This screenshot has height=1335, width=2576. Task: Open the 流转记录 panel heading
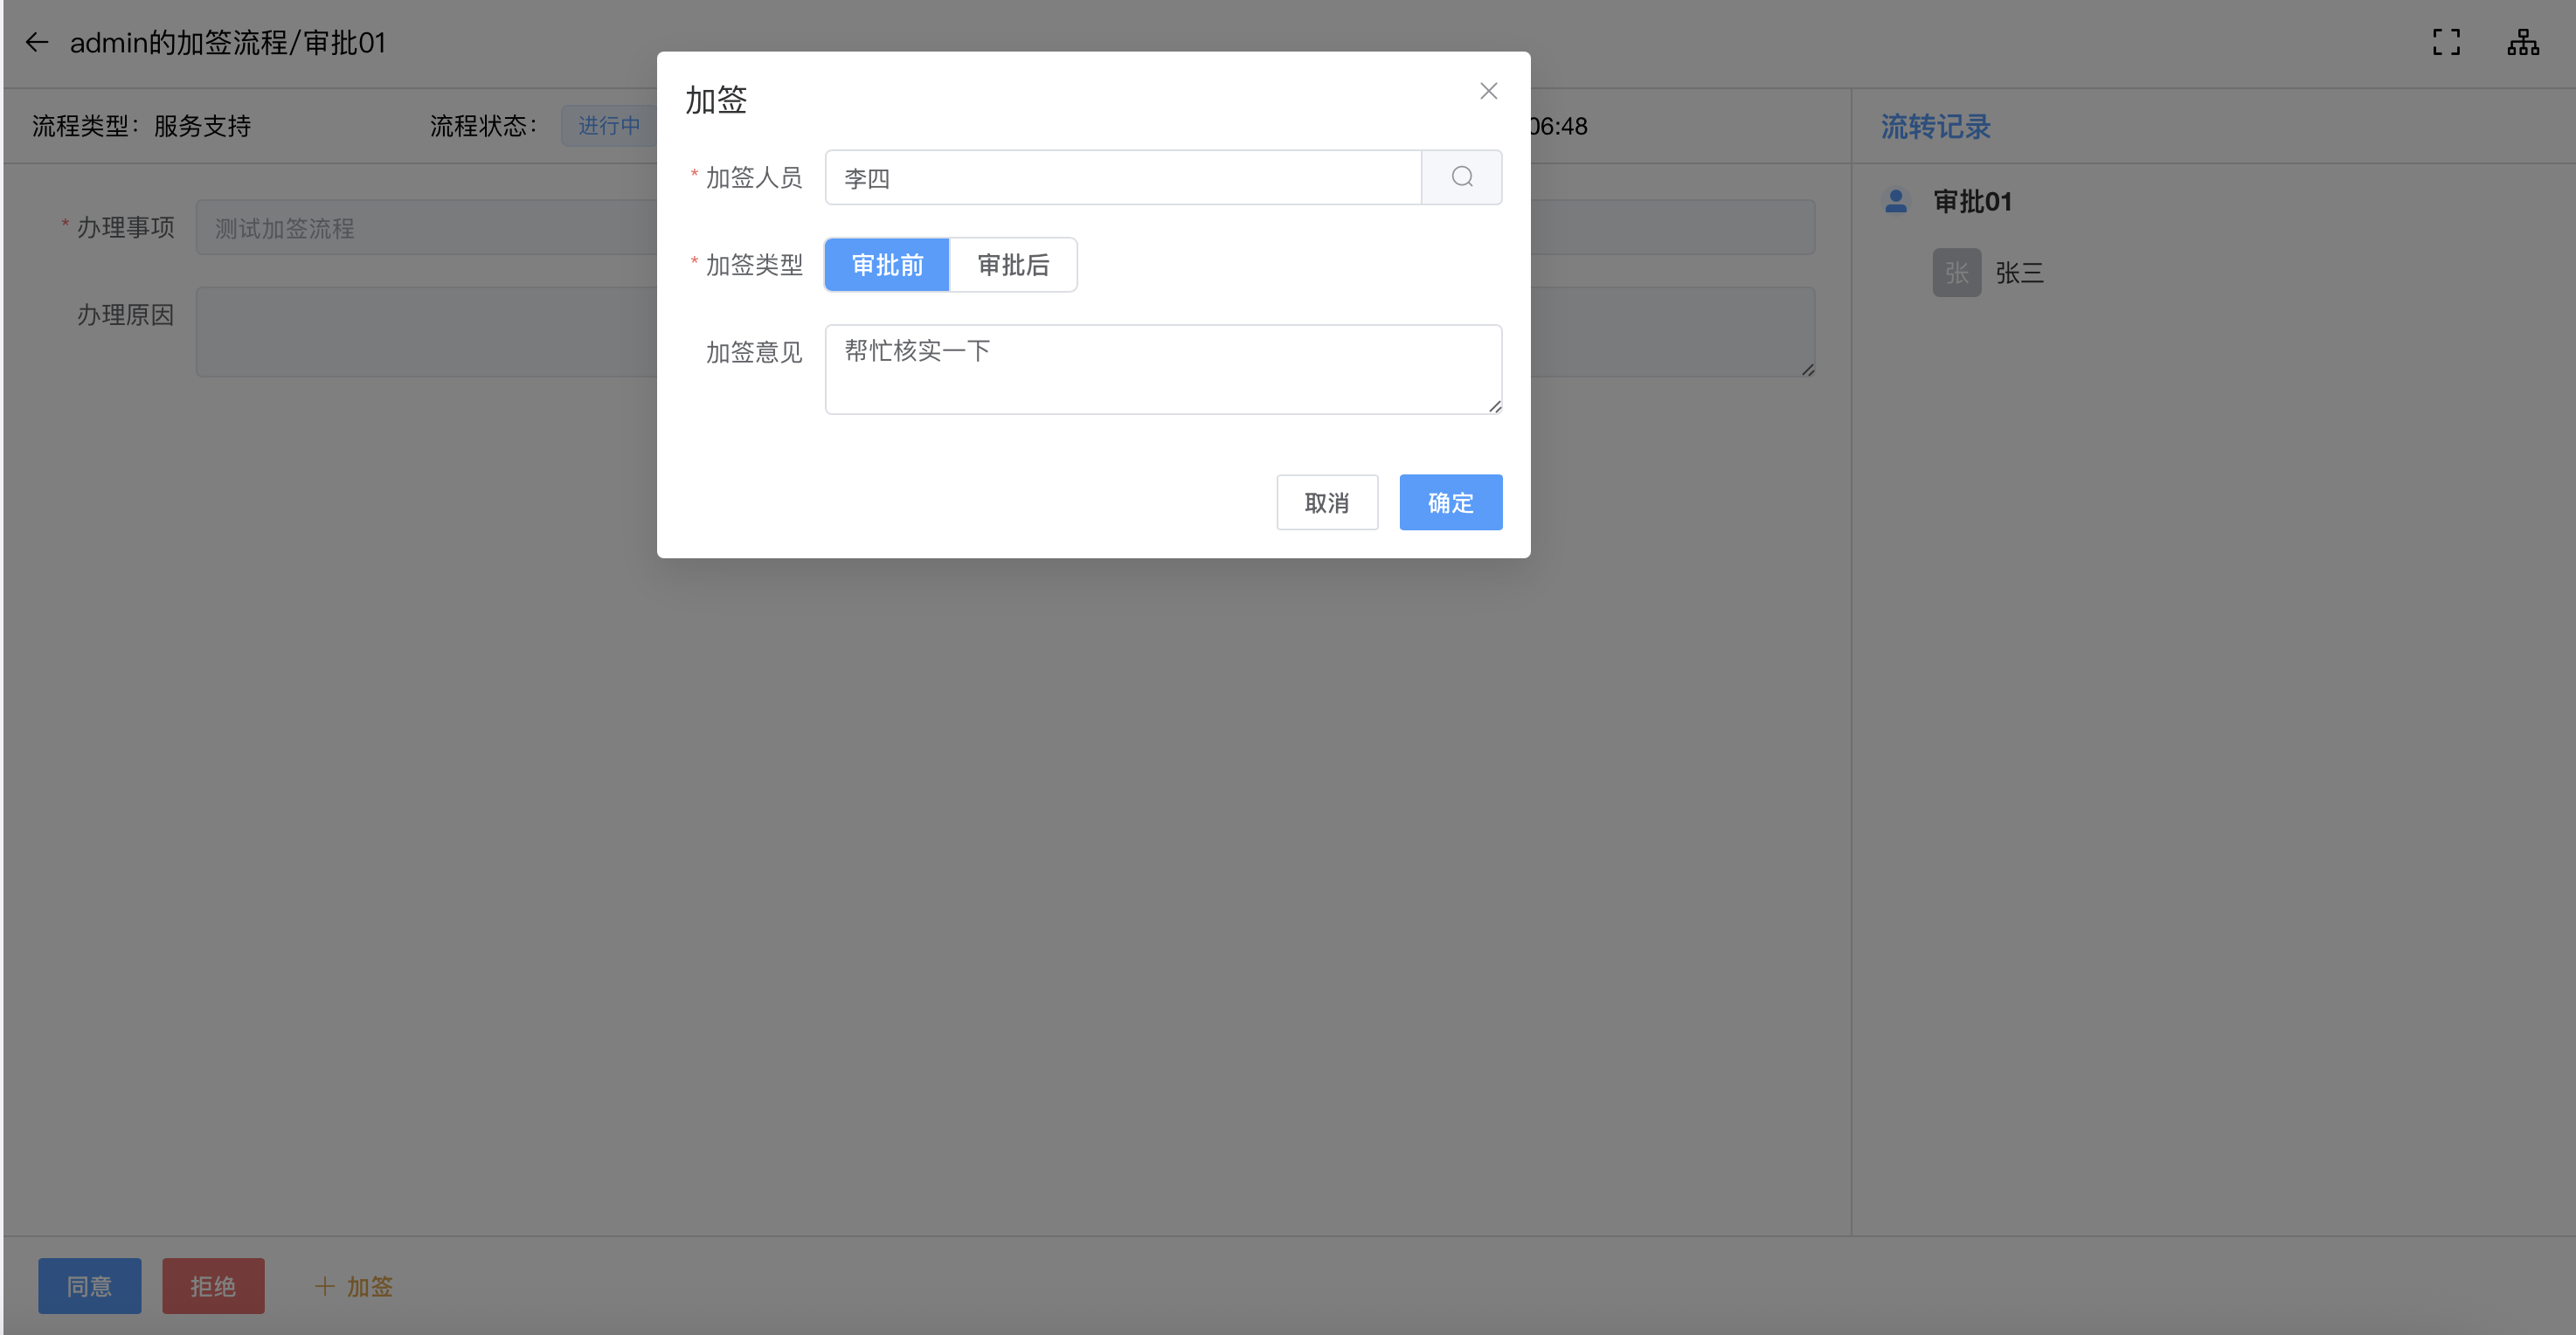(1935, 127)
